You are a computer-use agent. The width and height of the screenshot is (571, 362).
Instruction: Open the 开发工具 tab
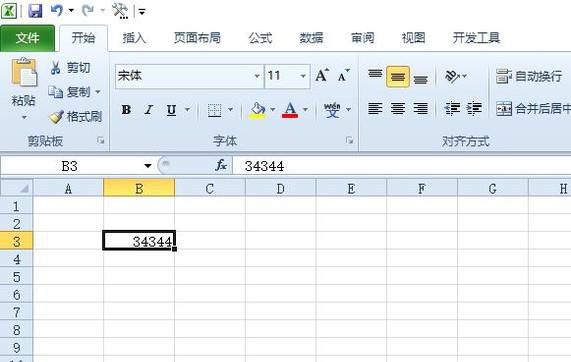[476, 38]
